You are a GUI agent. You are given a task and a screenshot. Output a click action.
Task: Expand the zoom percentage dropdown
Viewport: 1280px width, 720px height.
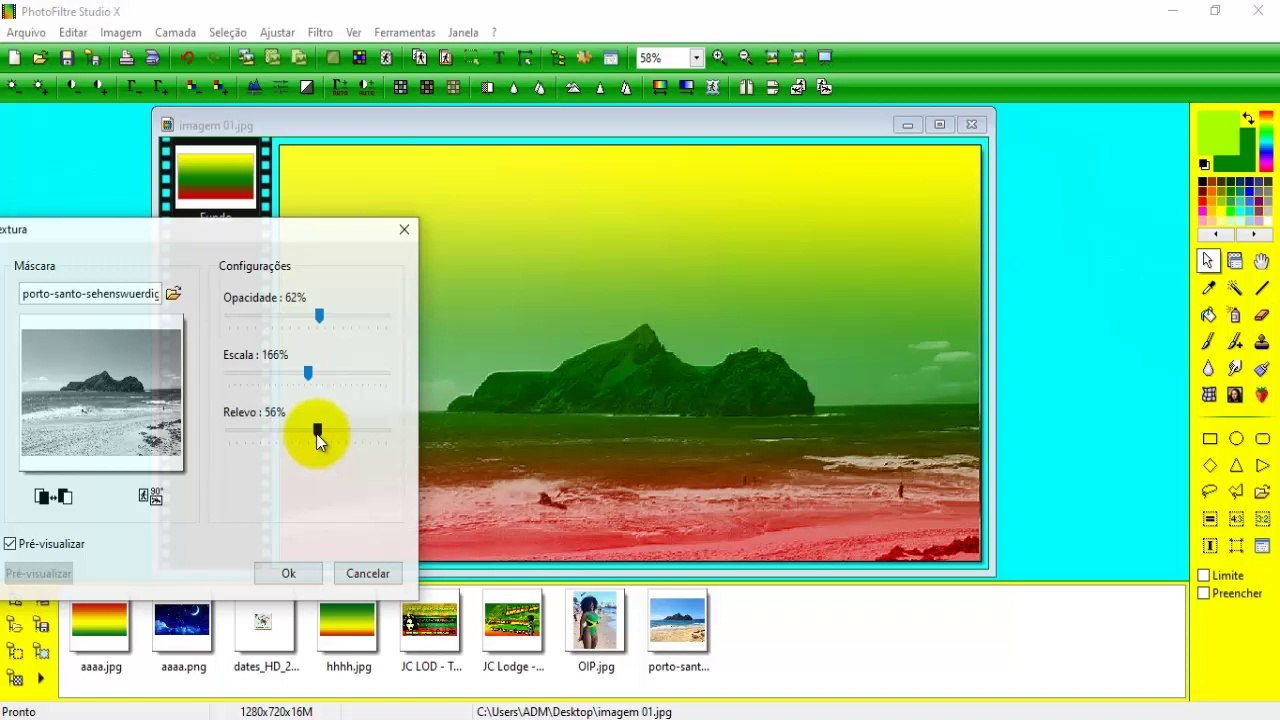[696, 58]
